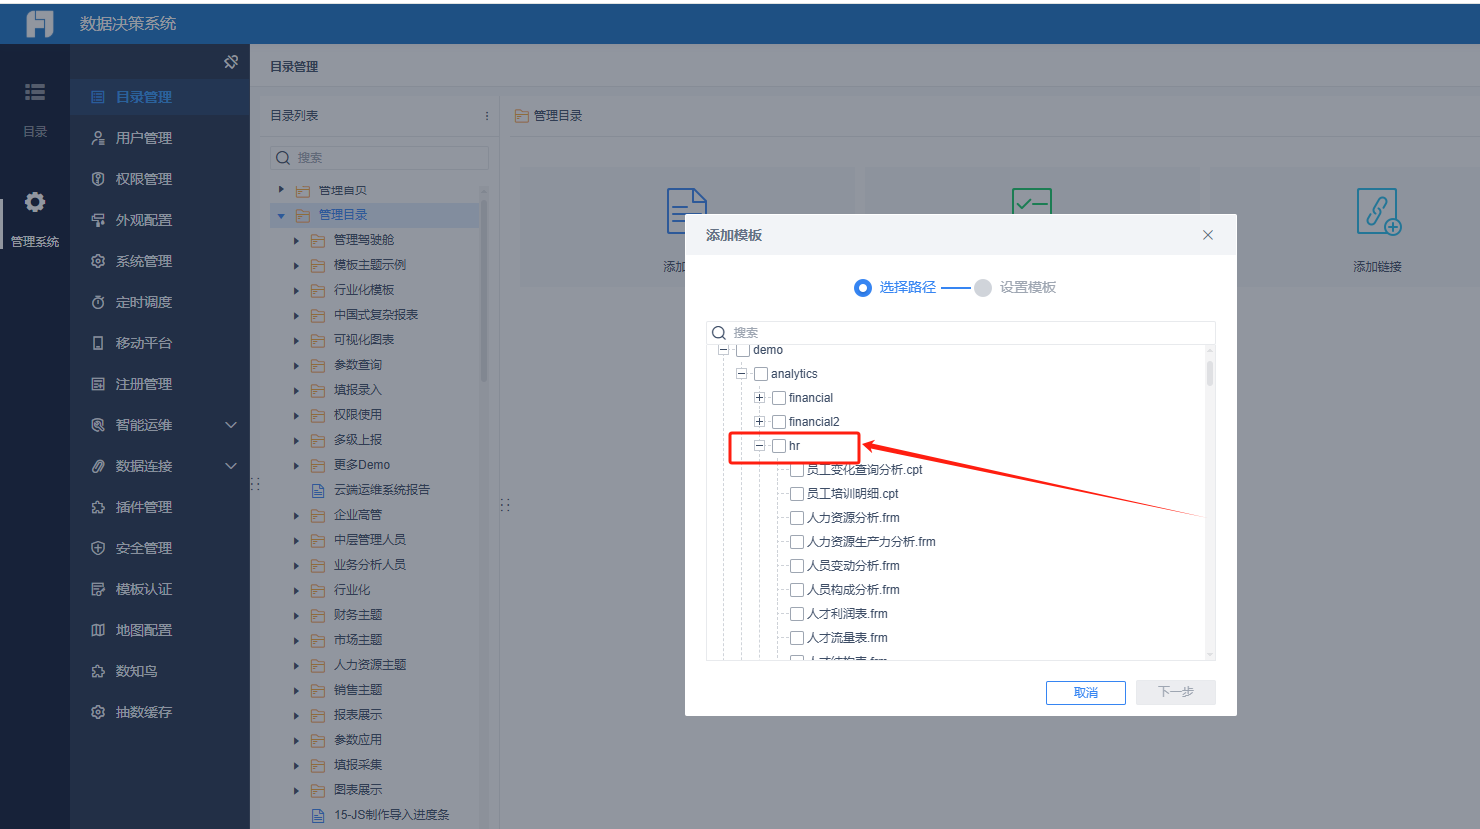Expand the 管理驾驶舱 folder
1480x829 pixels.
click(296, 240)
